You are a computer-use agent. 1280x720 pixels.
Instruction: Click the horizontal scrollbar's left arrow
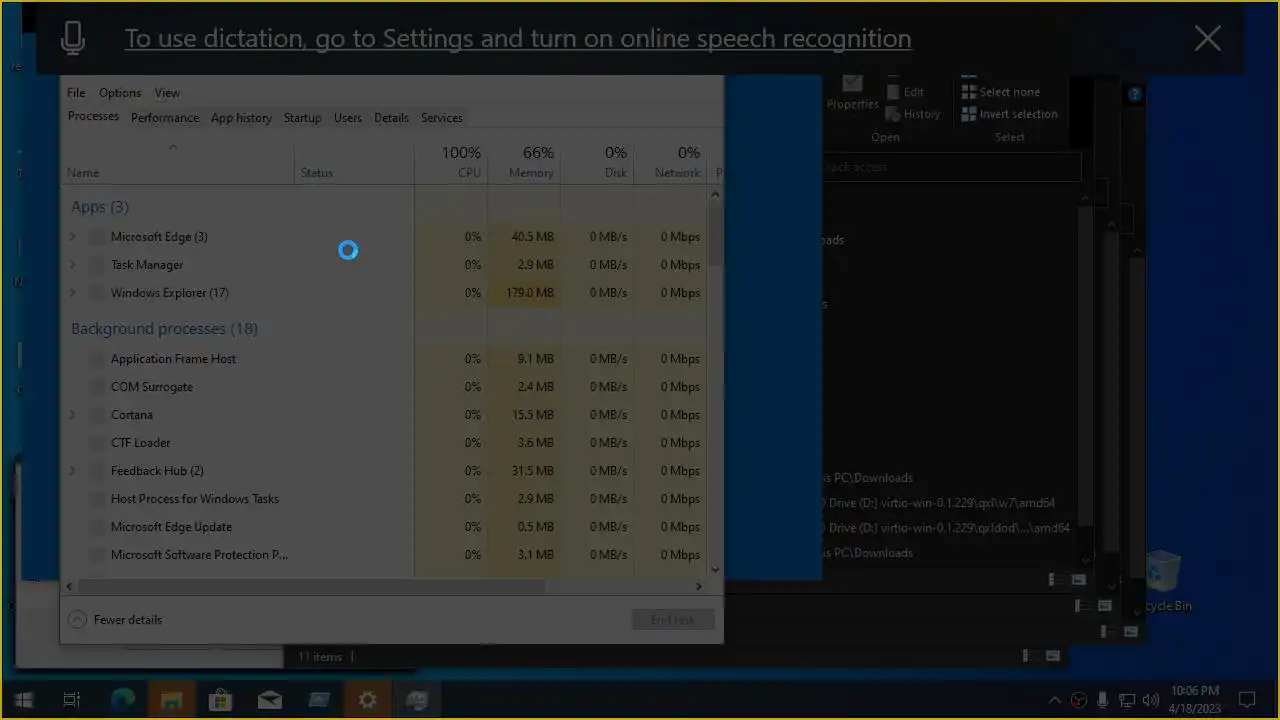(x=69, y=587)
